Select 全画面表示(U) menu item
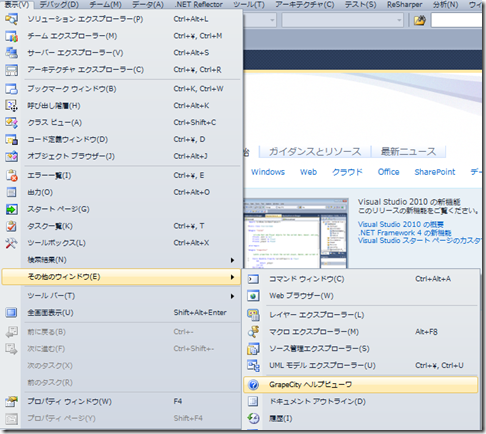 coord(121,313)
